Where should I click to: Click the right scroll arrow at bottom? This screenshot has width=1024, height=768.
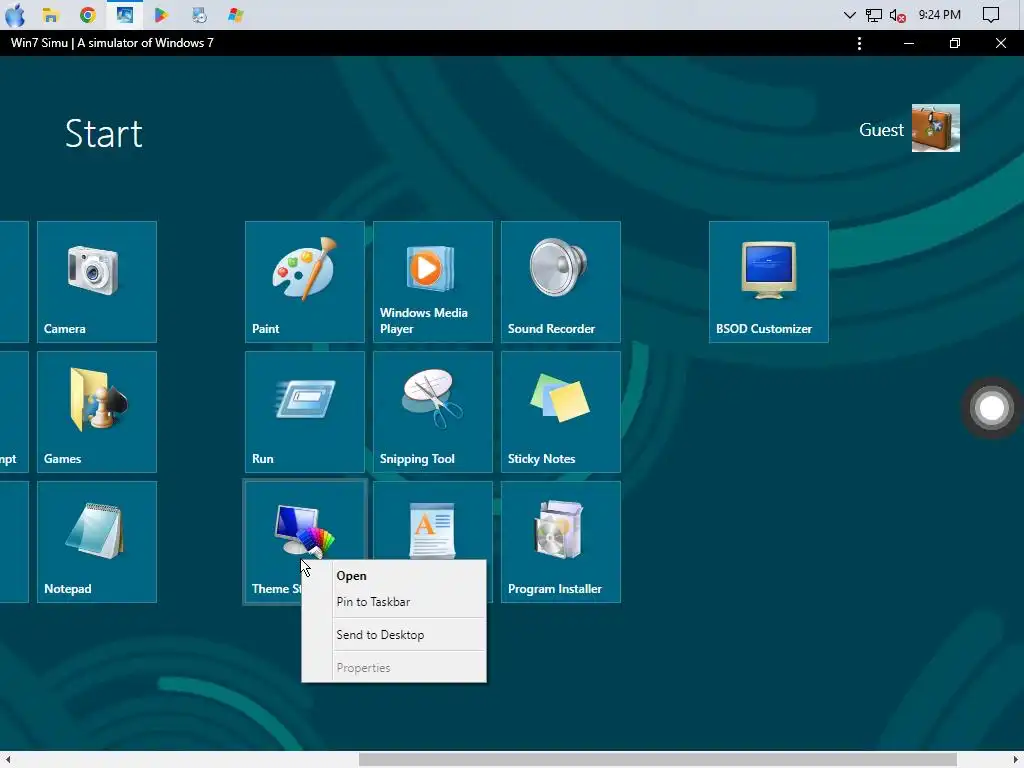click(x=1016, y=760)
